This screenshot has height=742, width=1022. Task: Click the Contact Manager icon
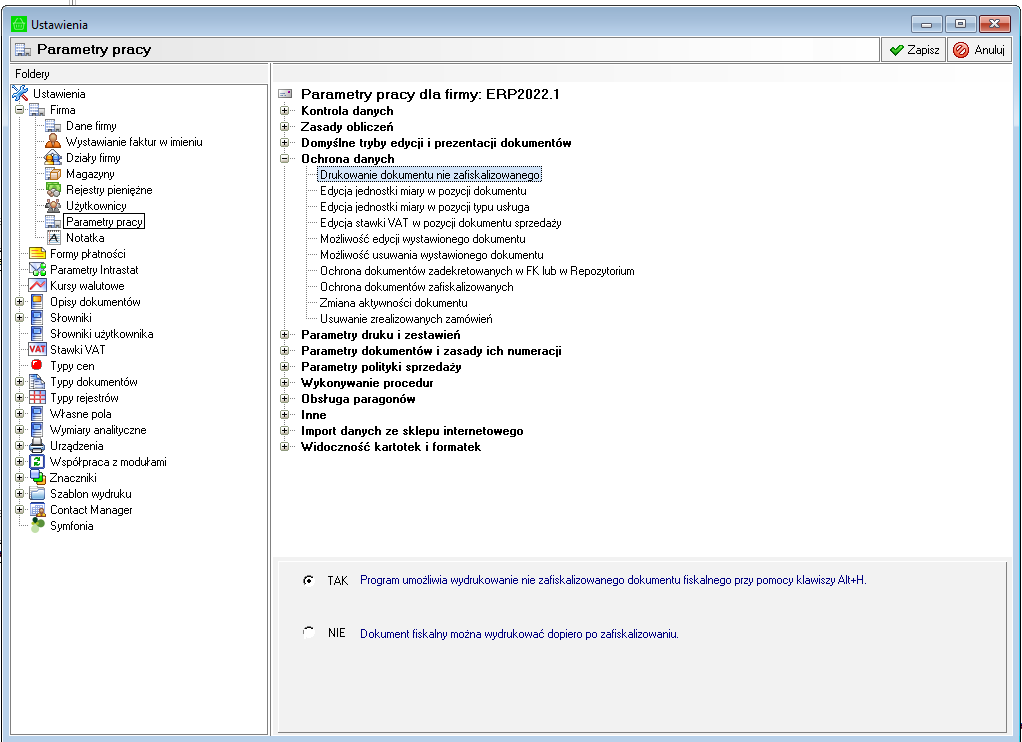38,510
